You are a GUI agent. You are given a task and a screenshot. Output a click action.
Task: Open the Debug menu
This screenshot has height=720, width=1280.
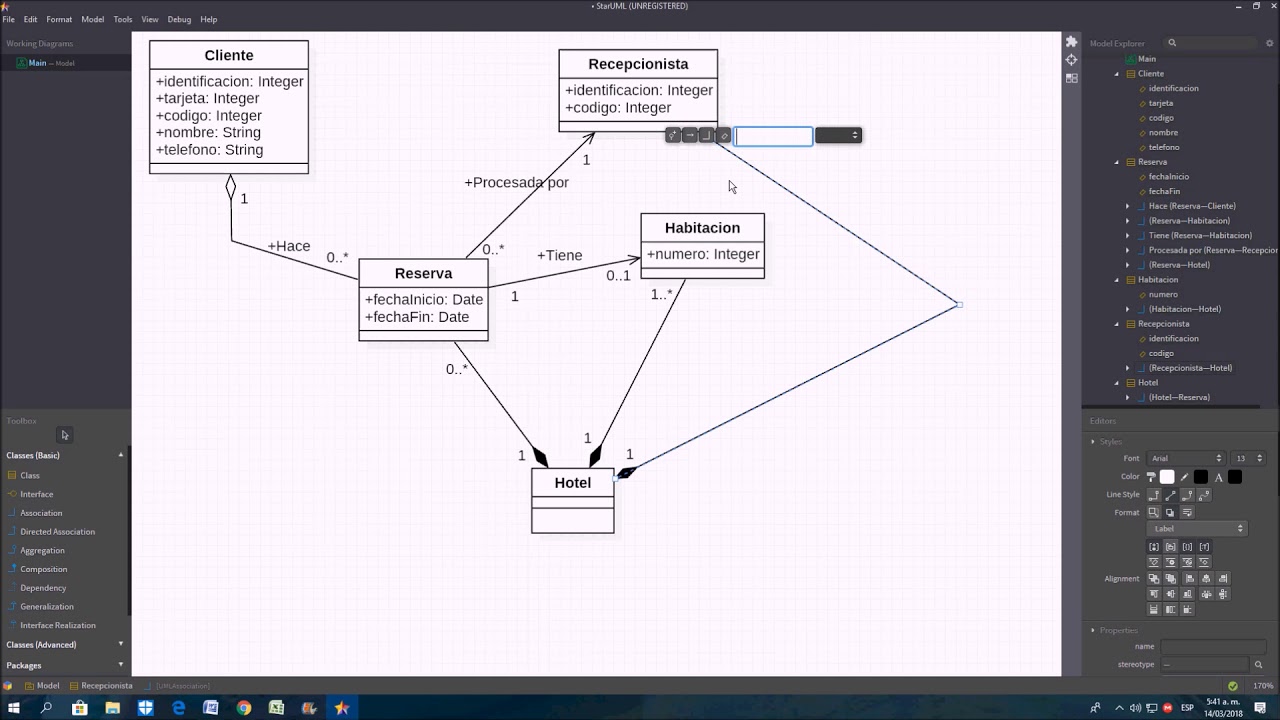(179, 19)
